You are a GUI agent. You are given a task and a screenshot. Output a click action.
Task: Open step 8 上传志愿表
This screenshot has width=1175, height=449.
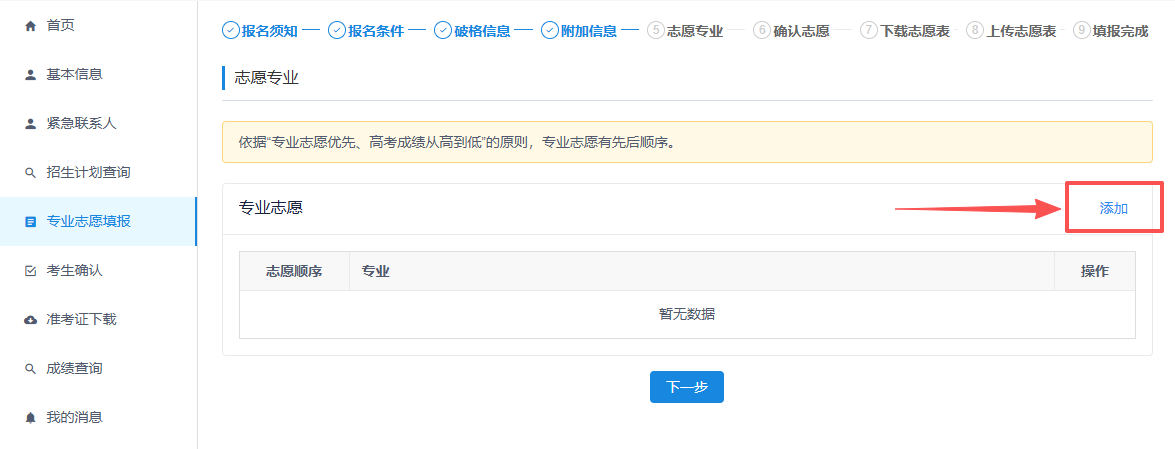point(1010,30)
